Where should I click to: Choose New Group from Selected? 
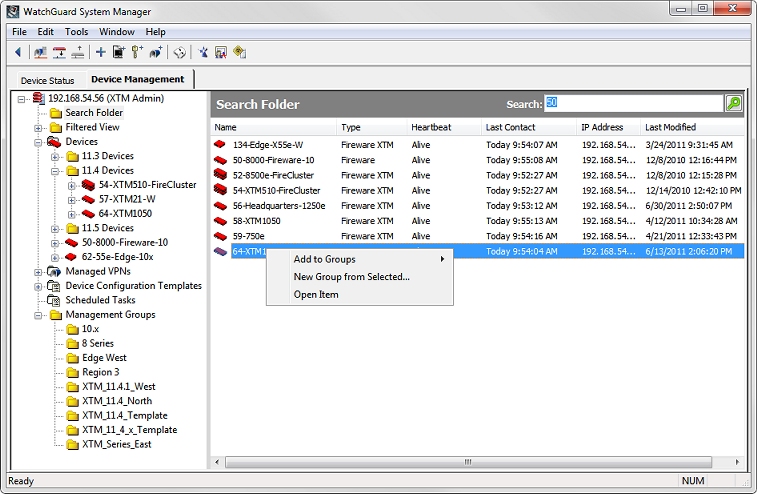pyautogui.click(x=351, y=277)
